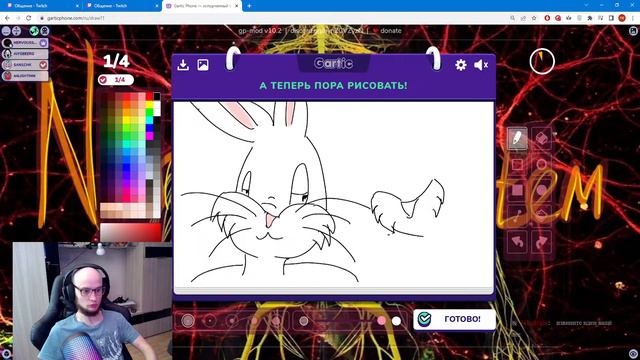Download the drawing with the save icon

[183, 65]
